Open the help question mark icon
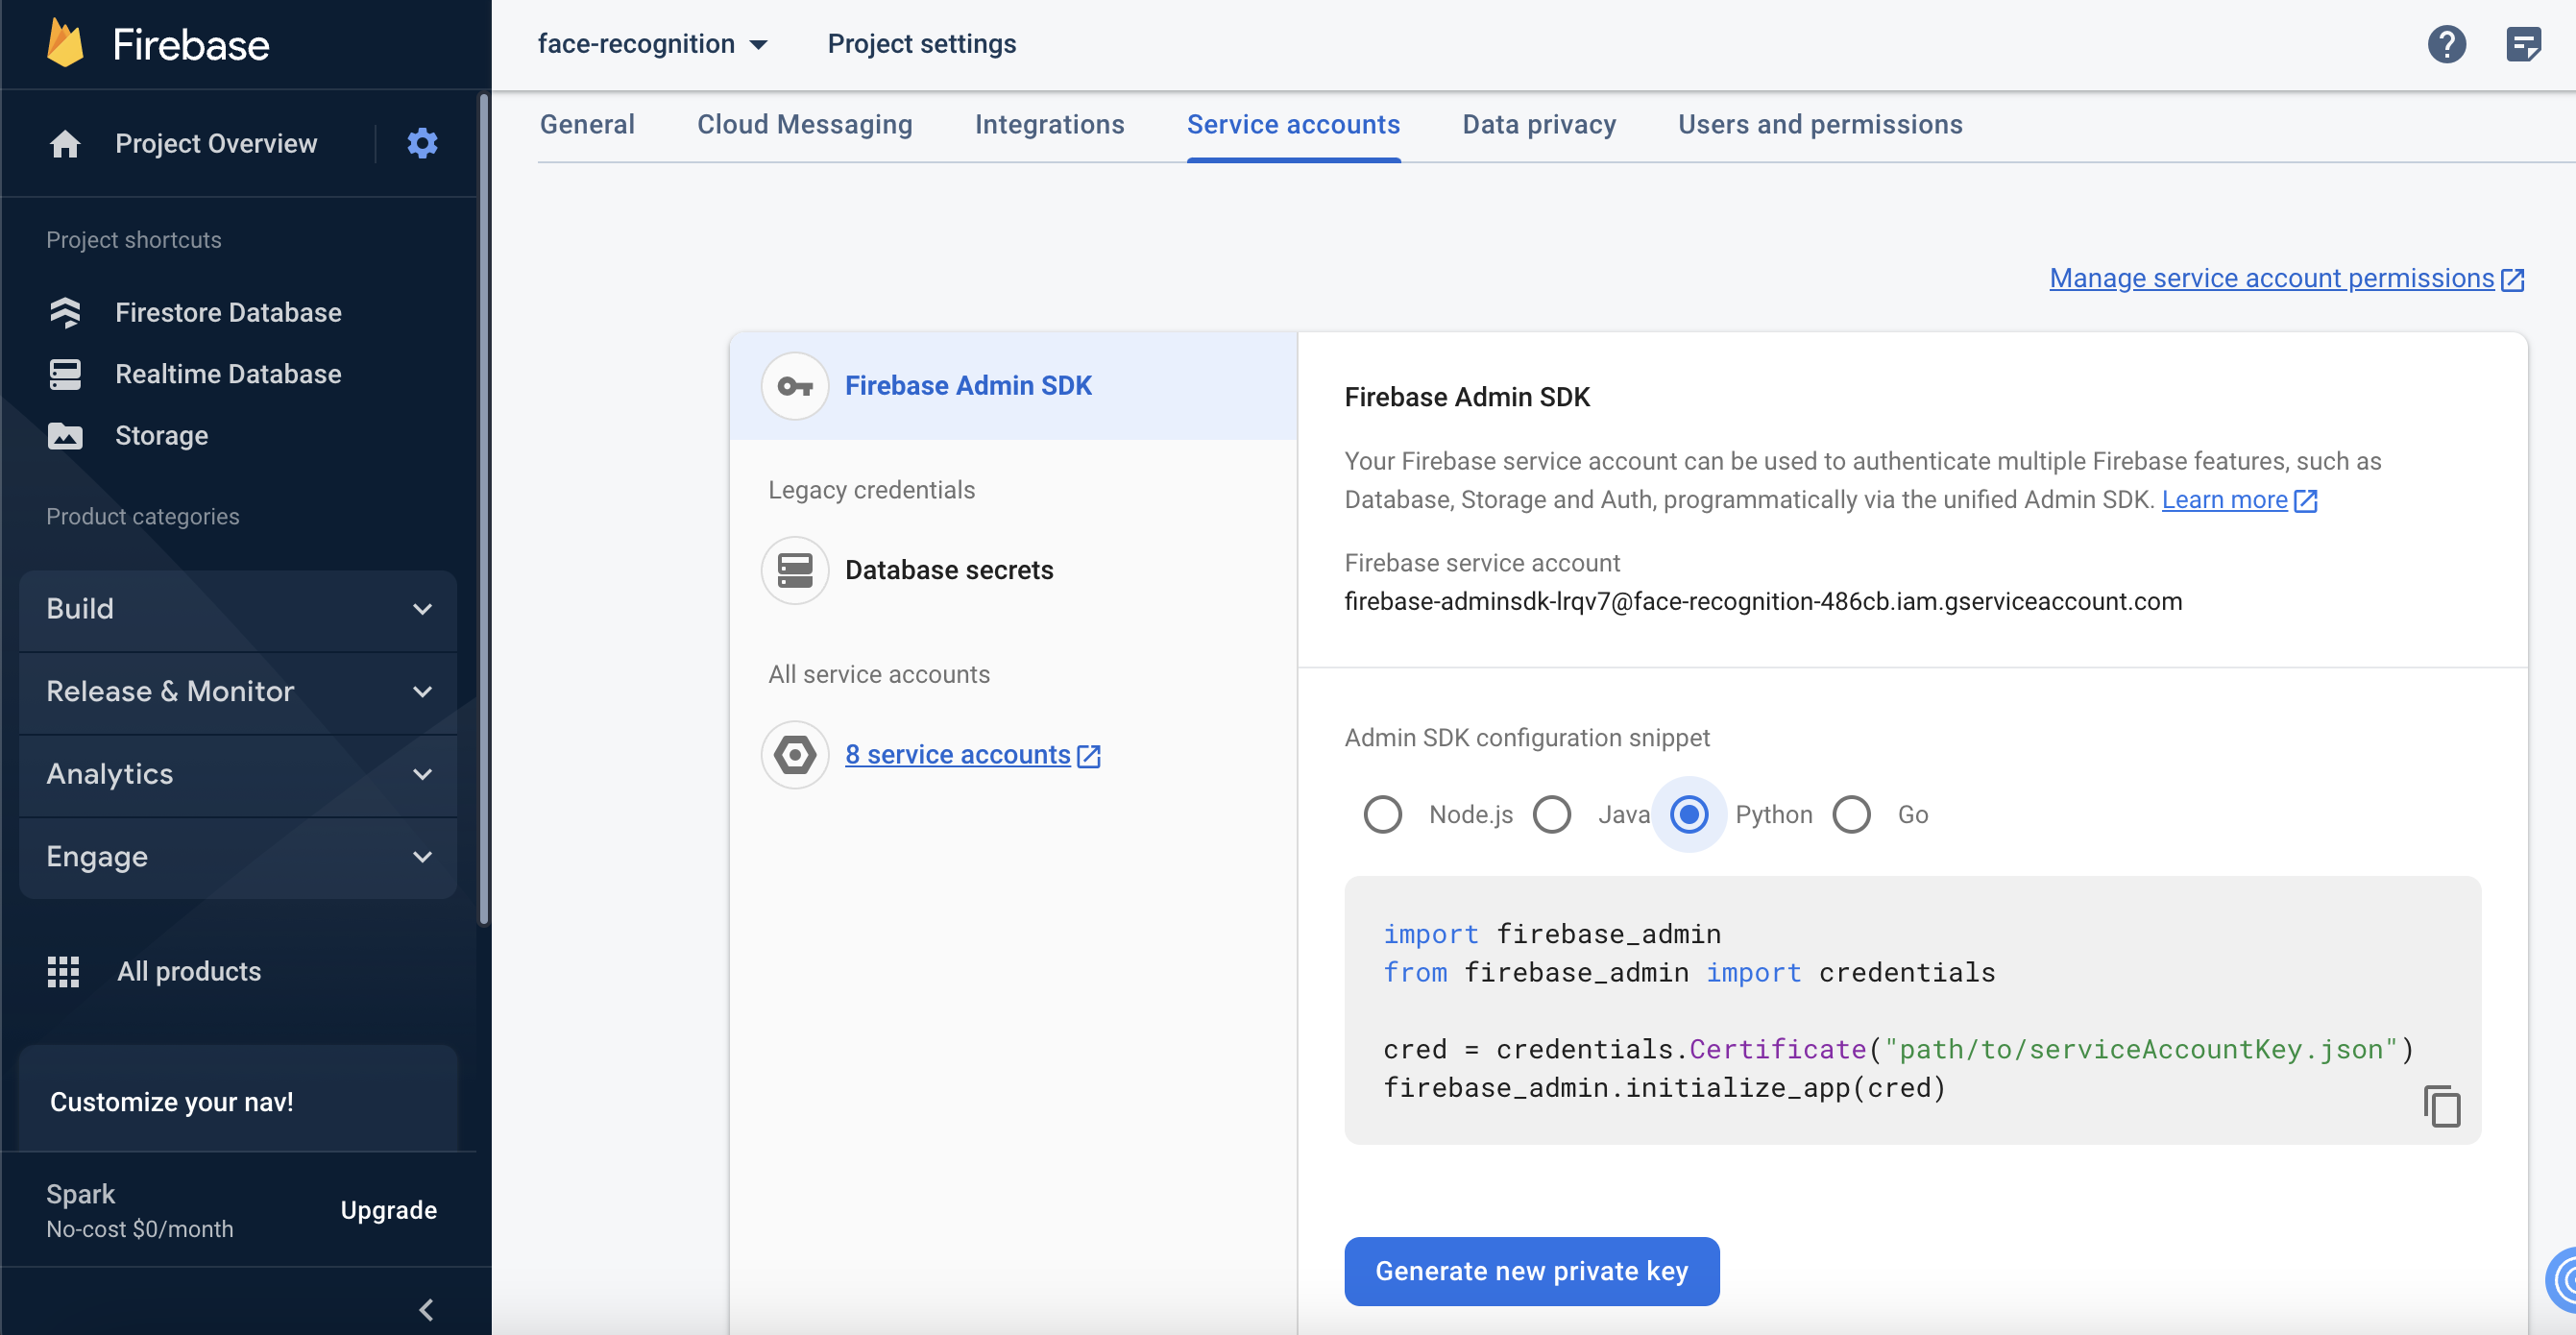 coord(2446,44)
